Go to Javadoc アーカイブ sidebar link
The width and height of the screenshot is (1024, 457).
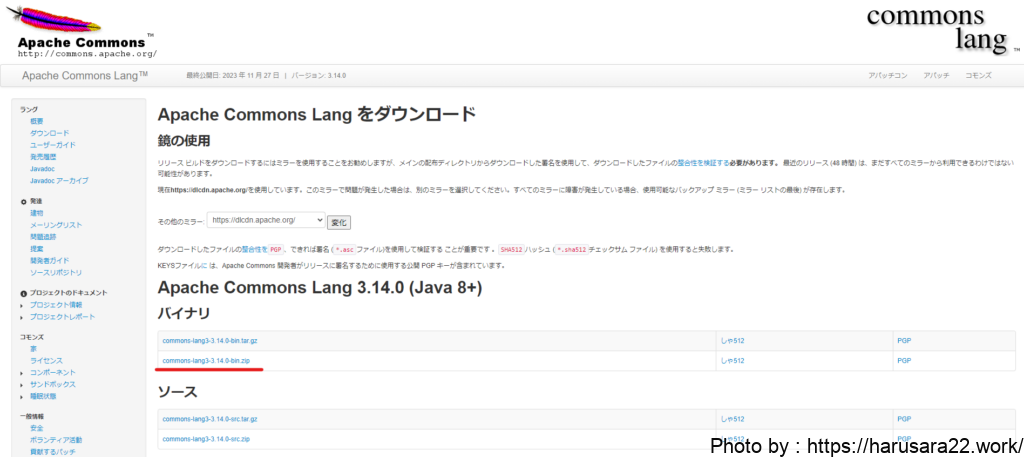coord(59,181)
